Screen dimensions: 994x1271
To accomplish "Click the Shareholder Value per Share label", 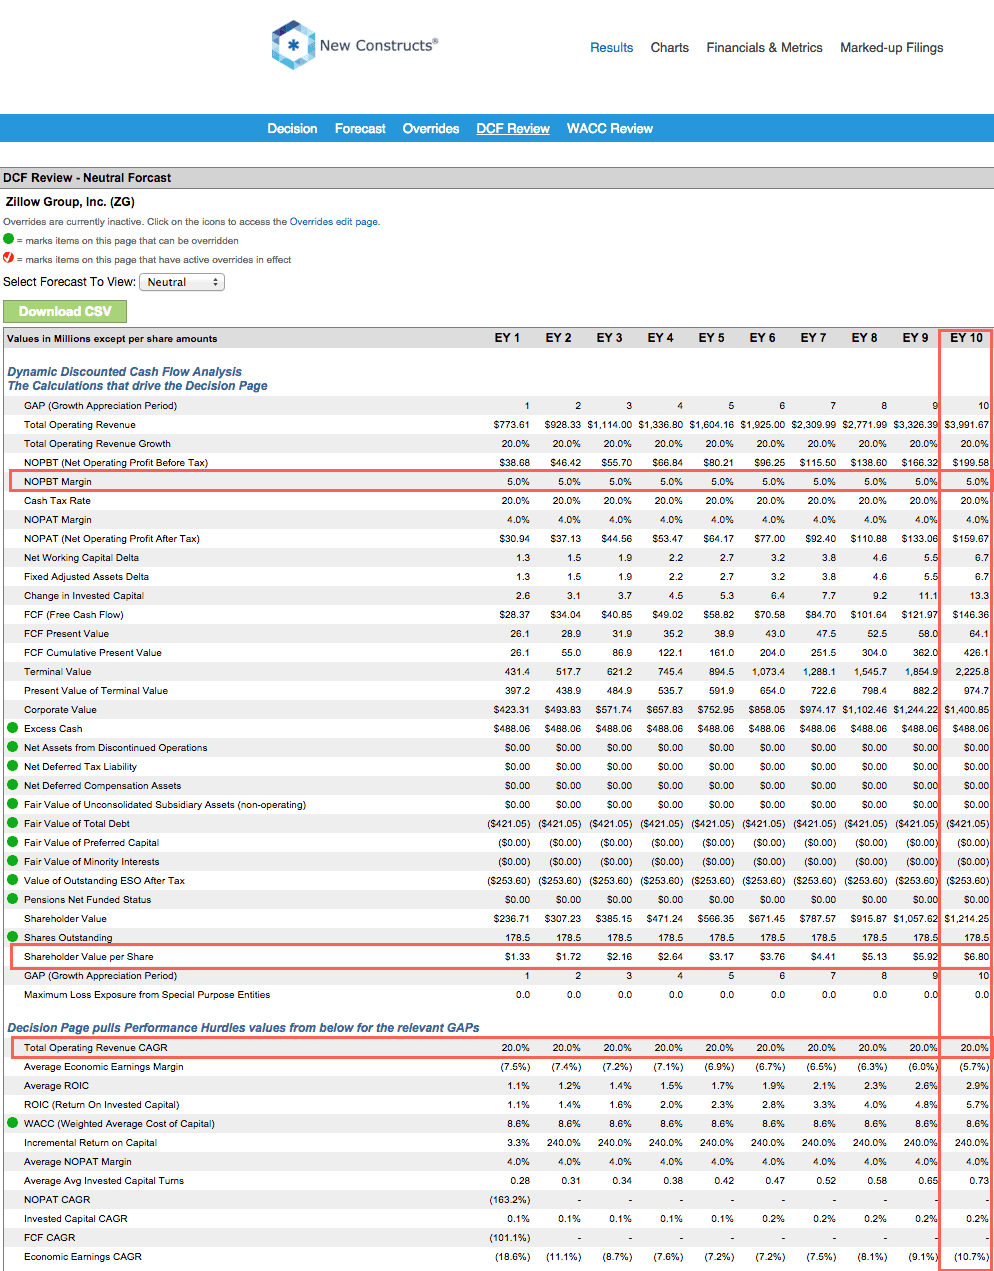I will click(89, 957).
